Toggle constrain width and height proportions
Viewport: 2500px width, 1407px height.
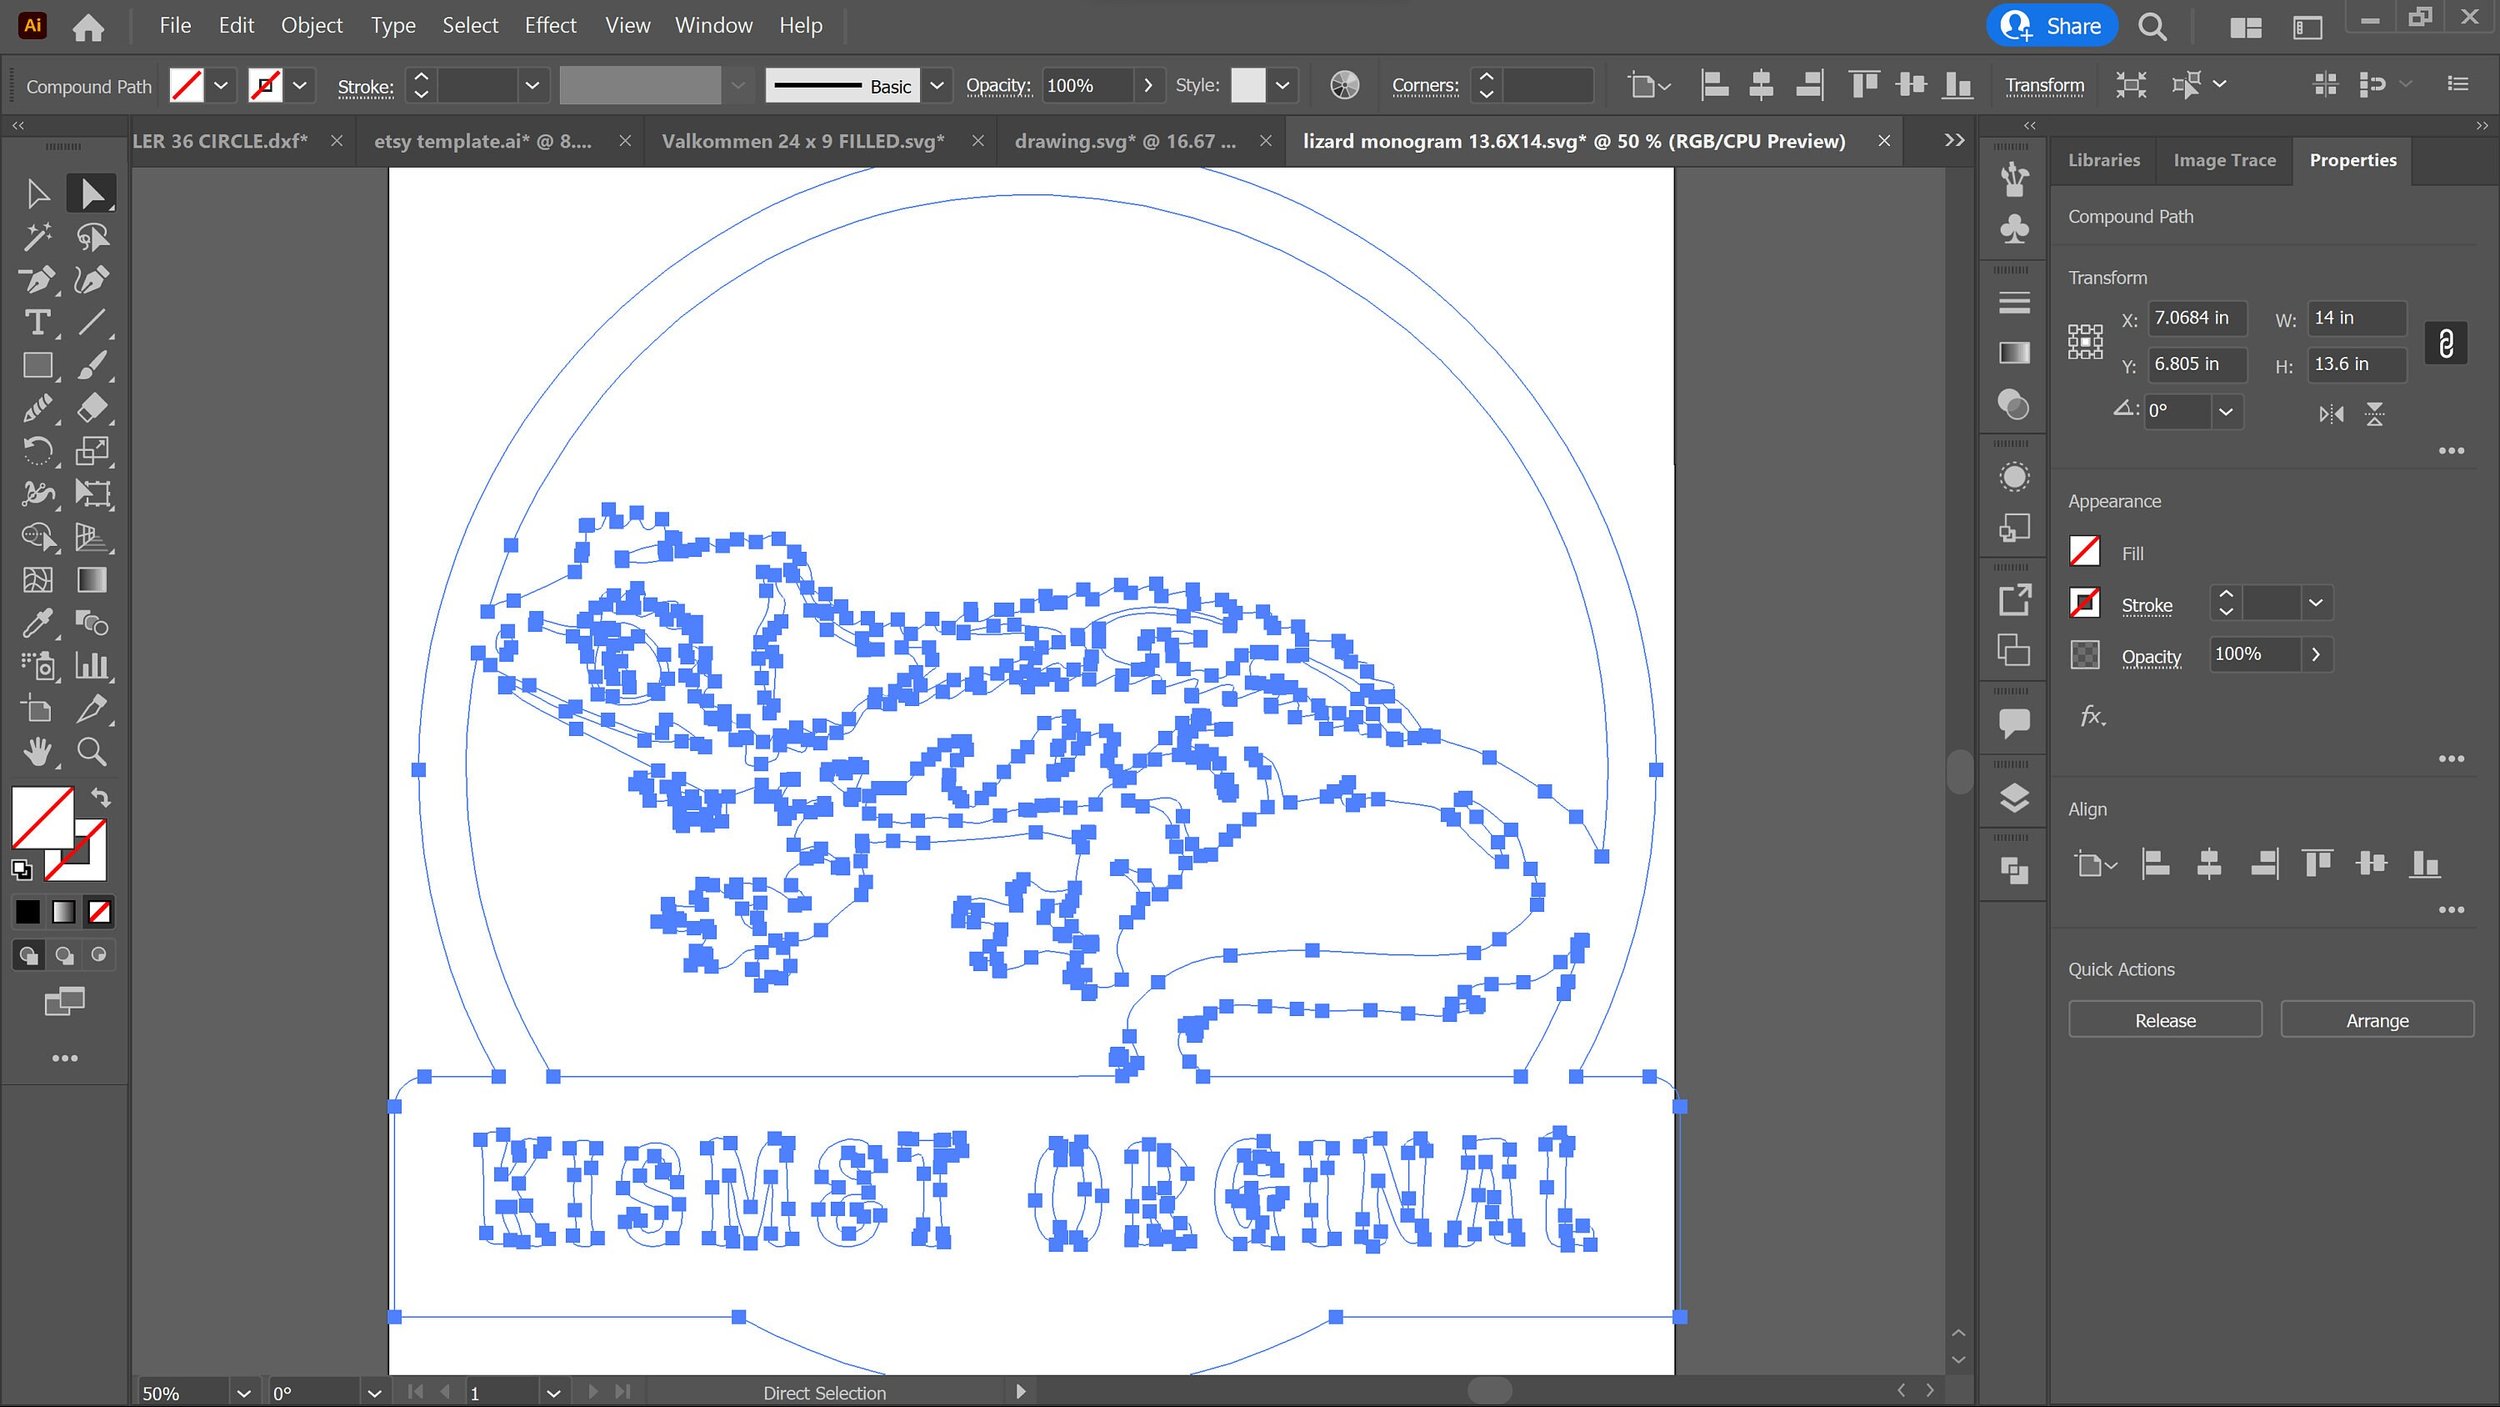coord(2445,343)
